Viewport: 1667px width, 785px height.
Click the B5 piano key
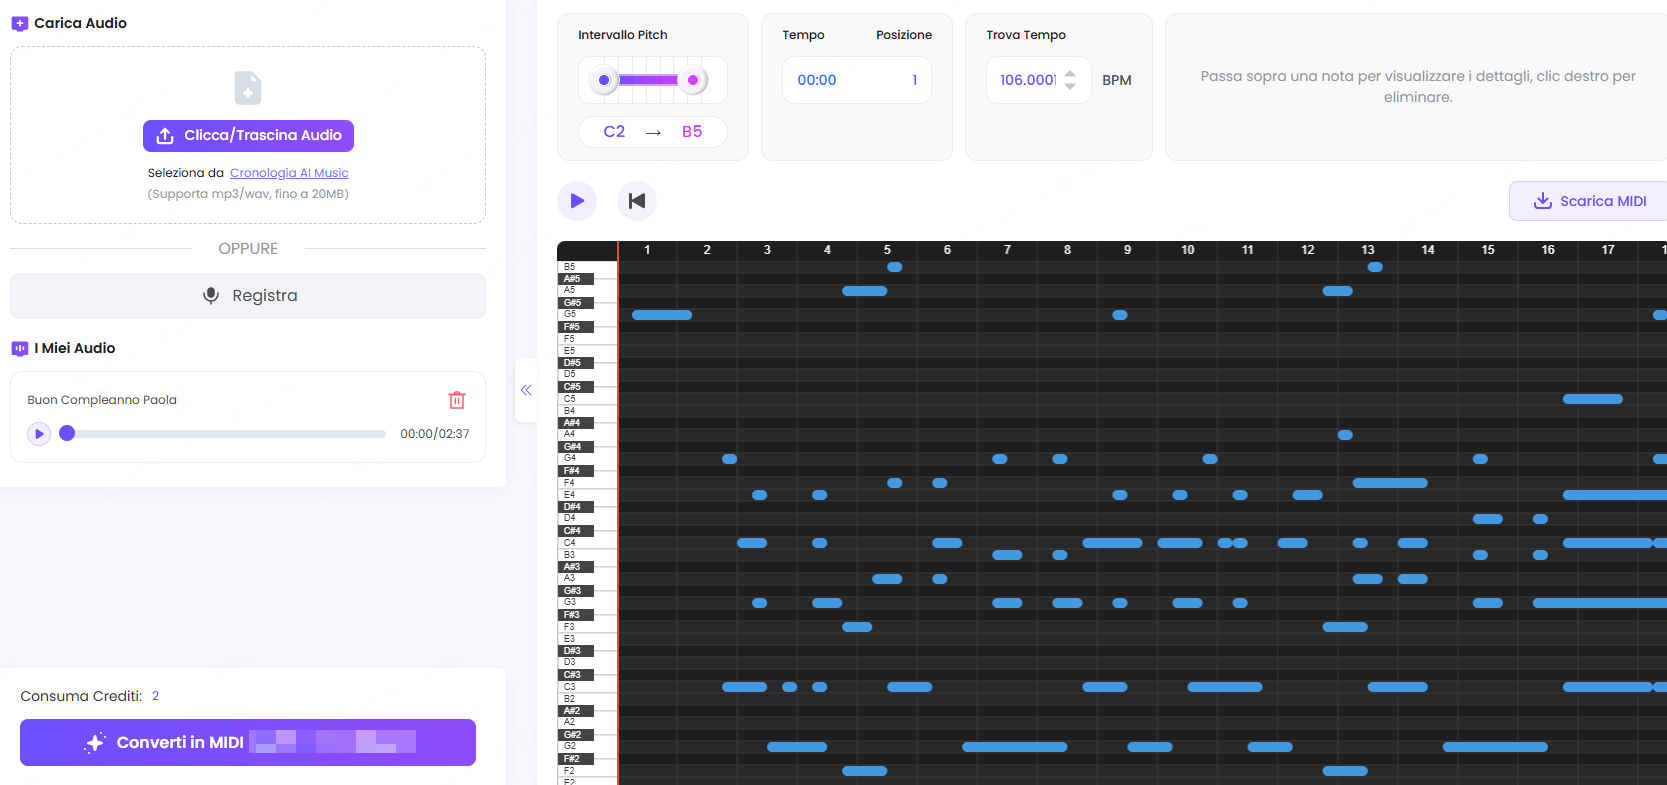click(x=587, y=267)
